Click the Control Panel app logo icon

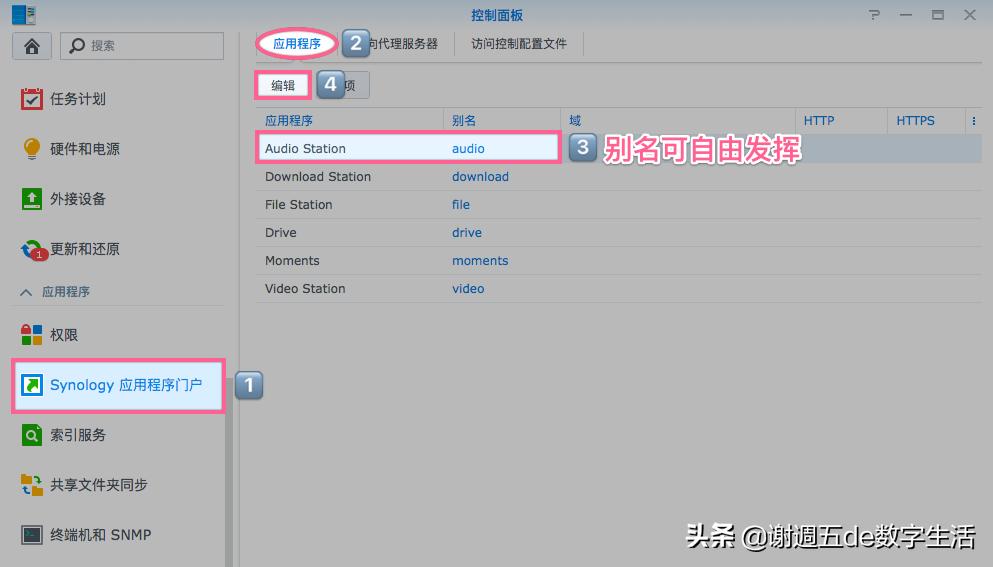tap(24, 15)
